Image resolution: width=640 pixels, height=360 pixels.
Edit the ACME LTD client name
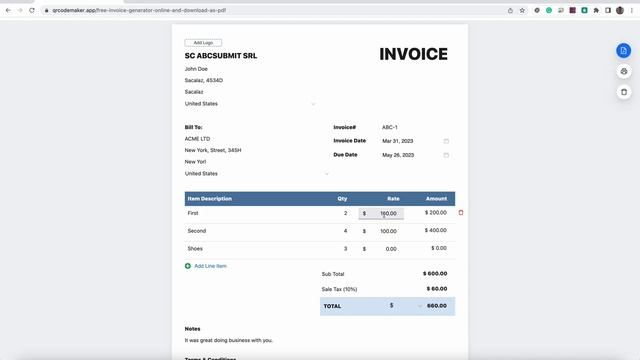pos(198,139)
